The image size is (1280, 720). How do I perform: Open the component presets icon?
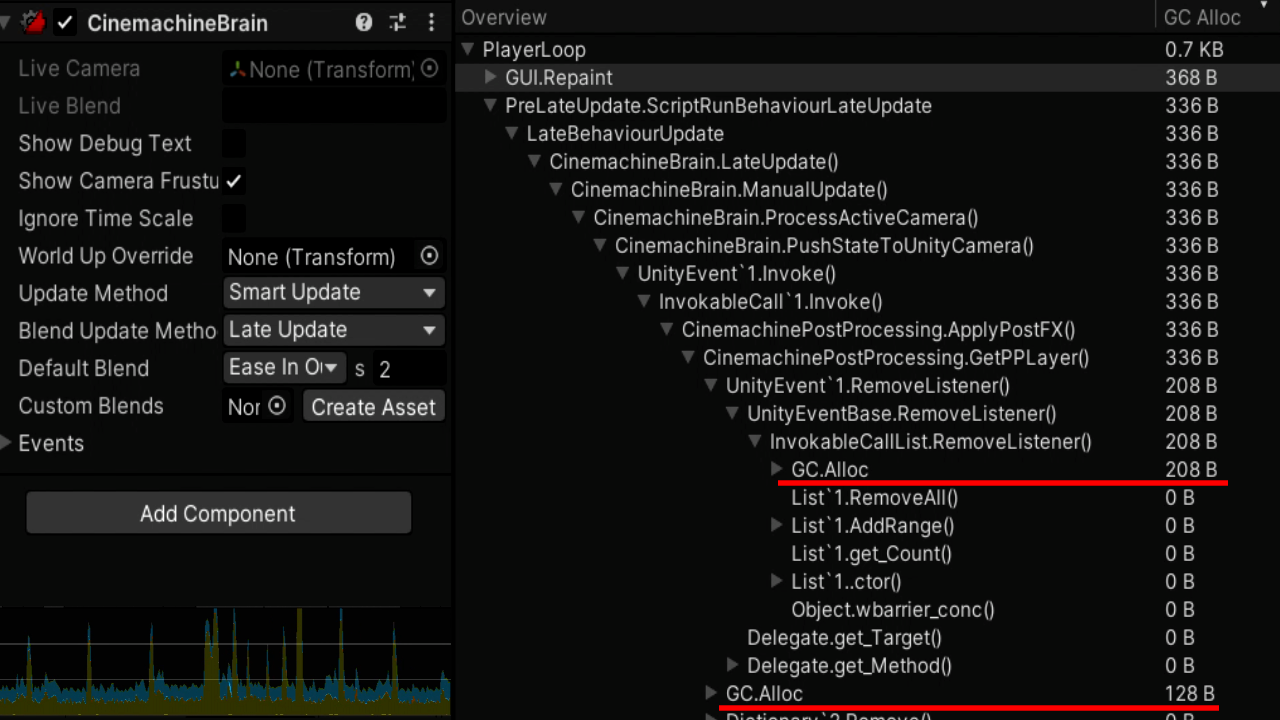click(398, 22)
